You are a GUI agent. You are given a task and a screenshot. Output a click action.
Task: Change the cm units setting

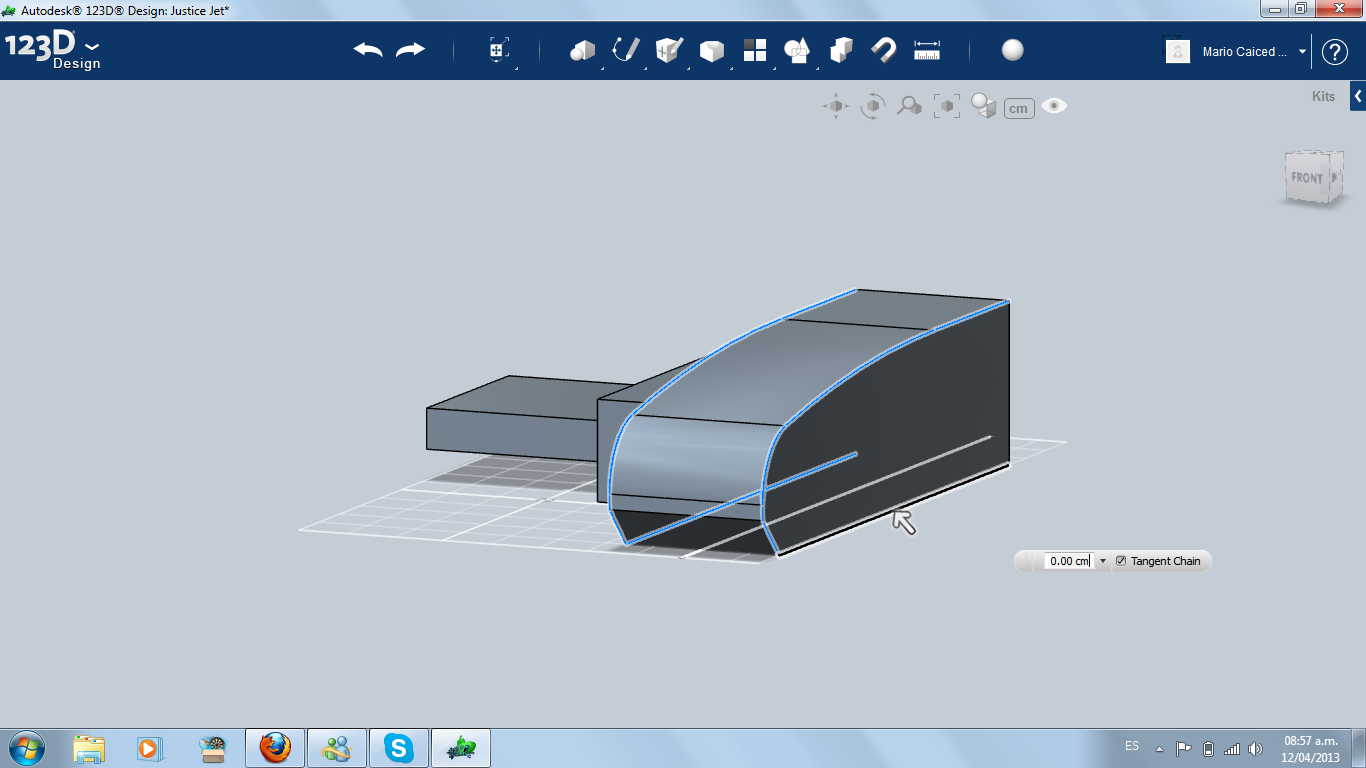click(x=1019, y=108)
